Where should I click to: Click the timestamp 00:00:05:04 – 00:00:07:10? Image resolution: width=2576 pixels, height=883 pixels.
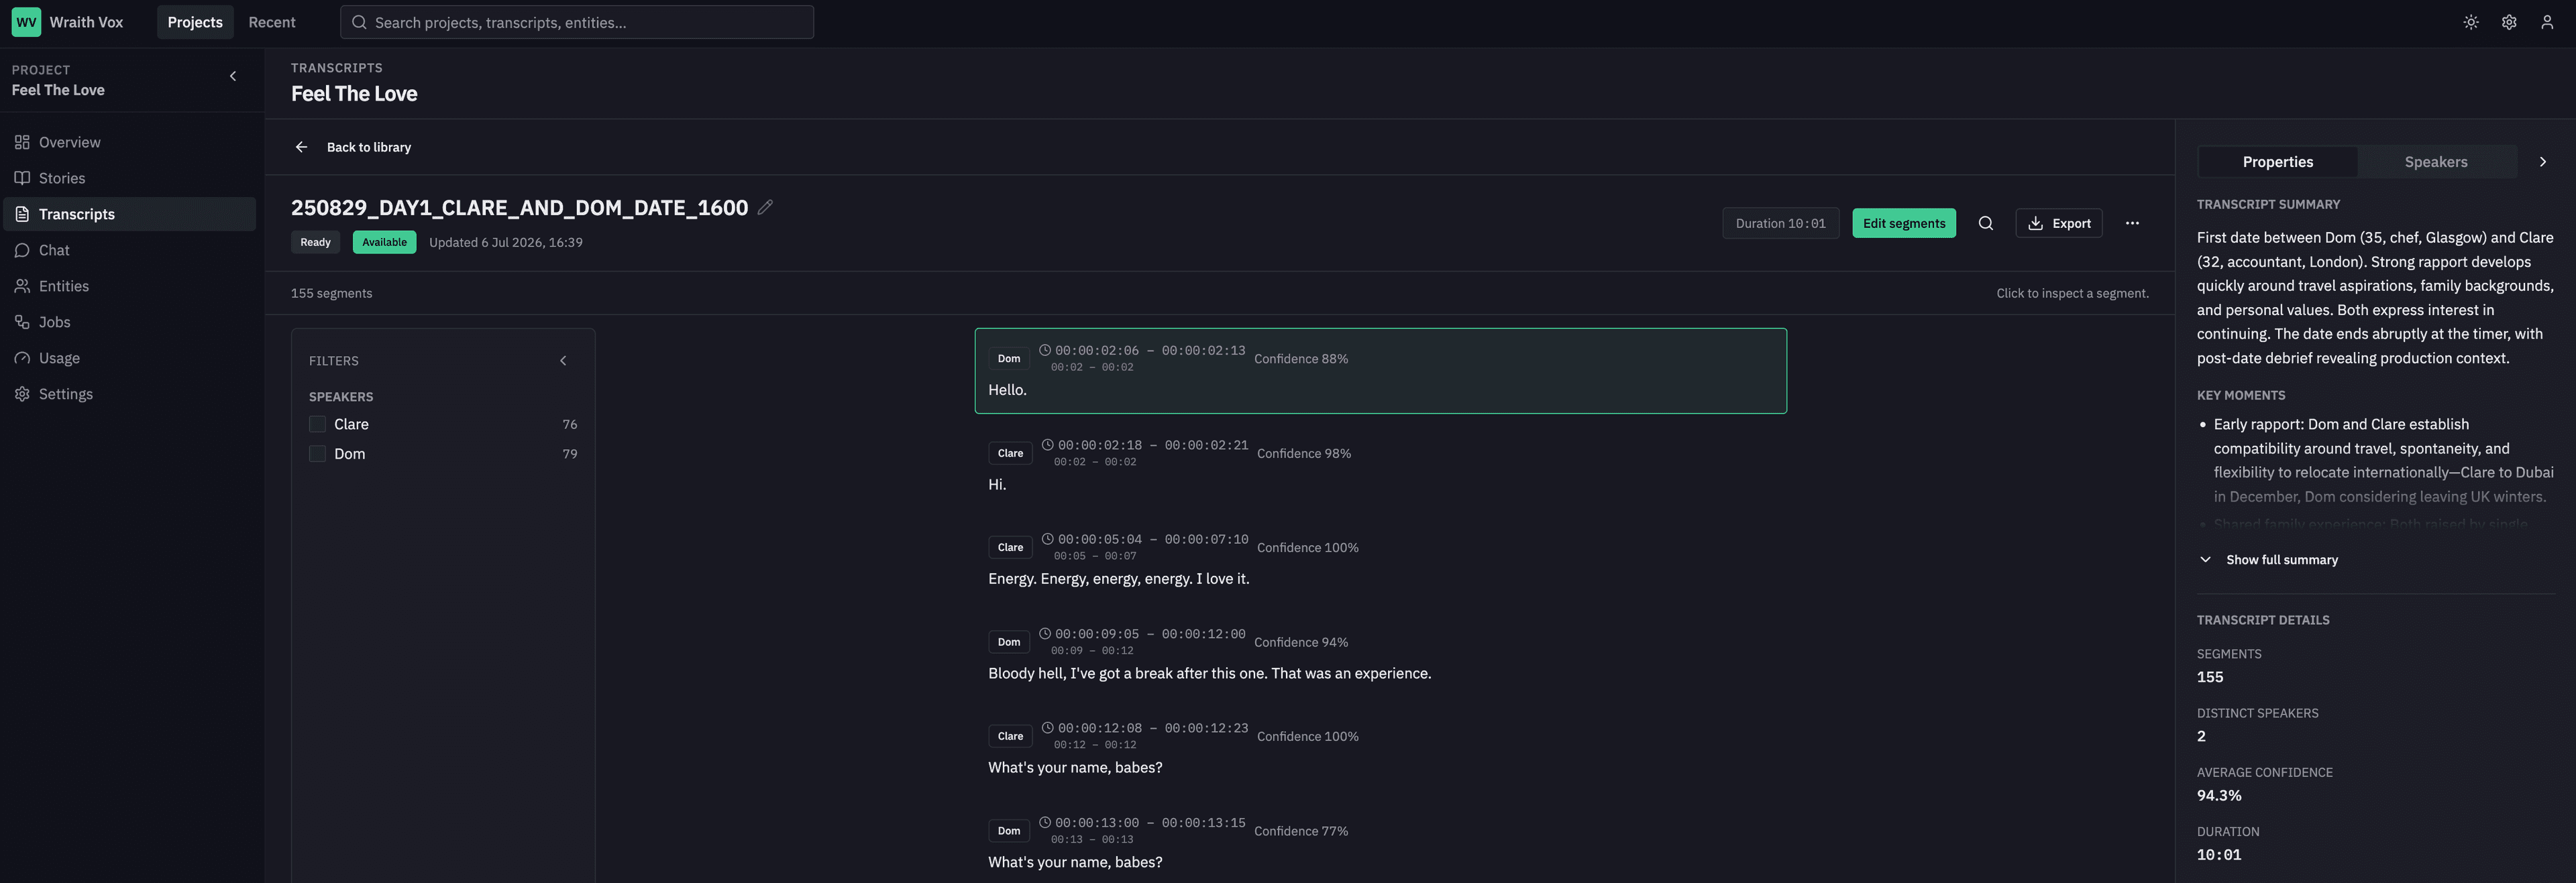tap(1152, 539)
